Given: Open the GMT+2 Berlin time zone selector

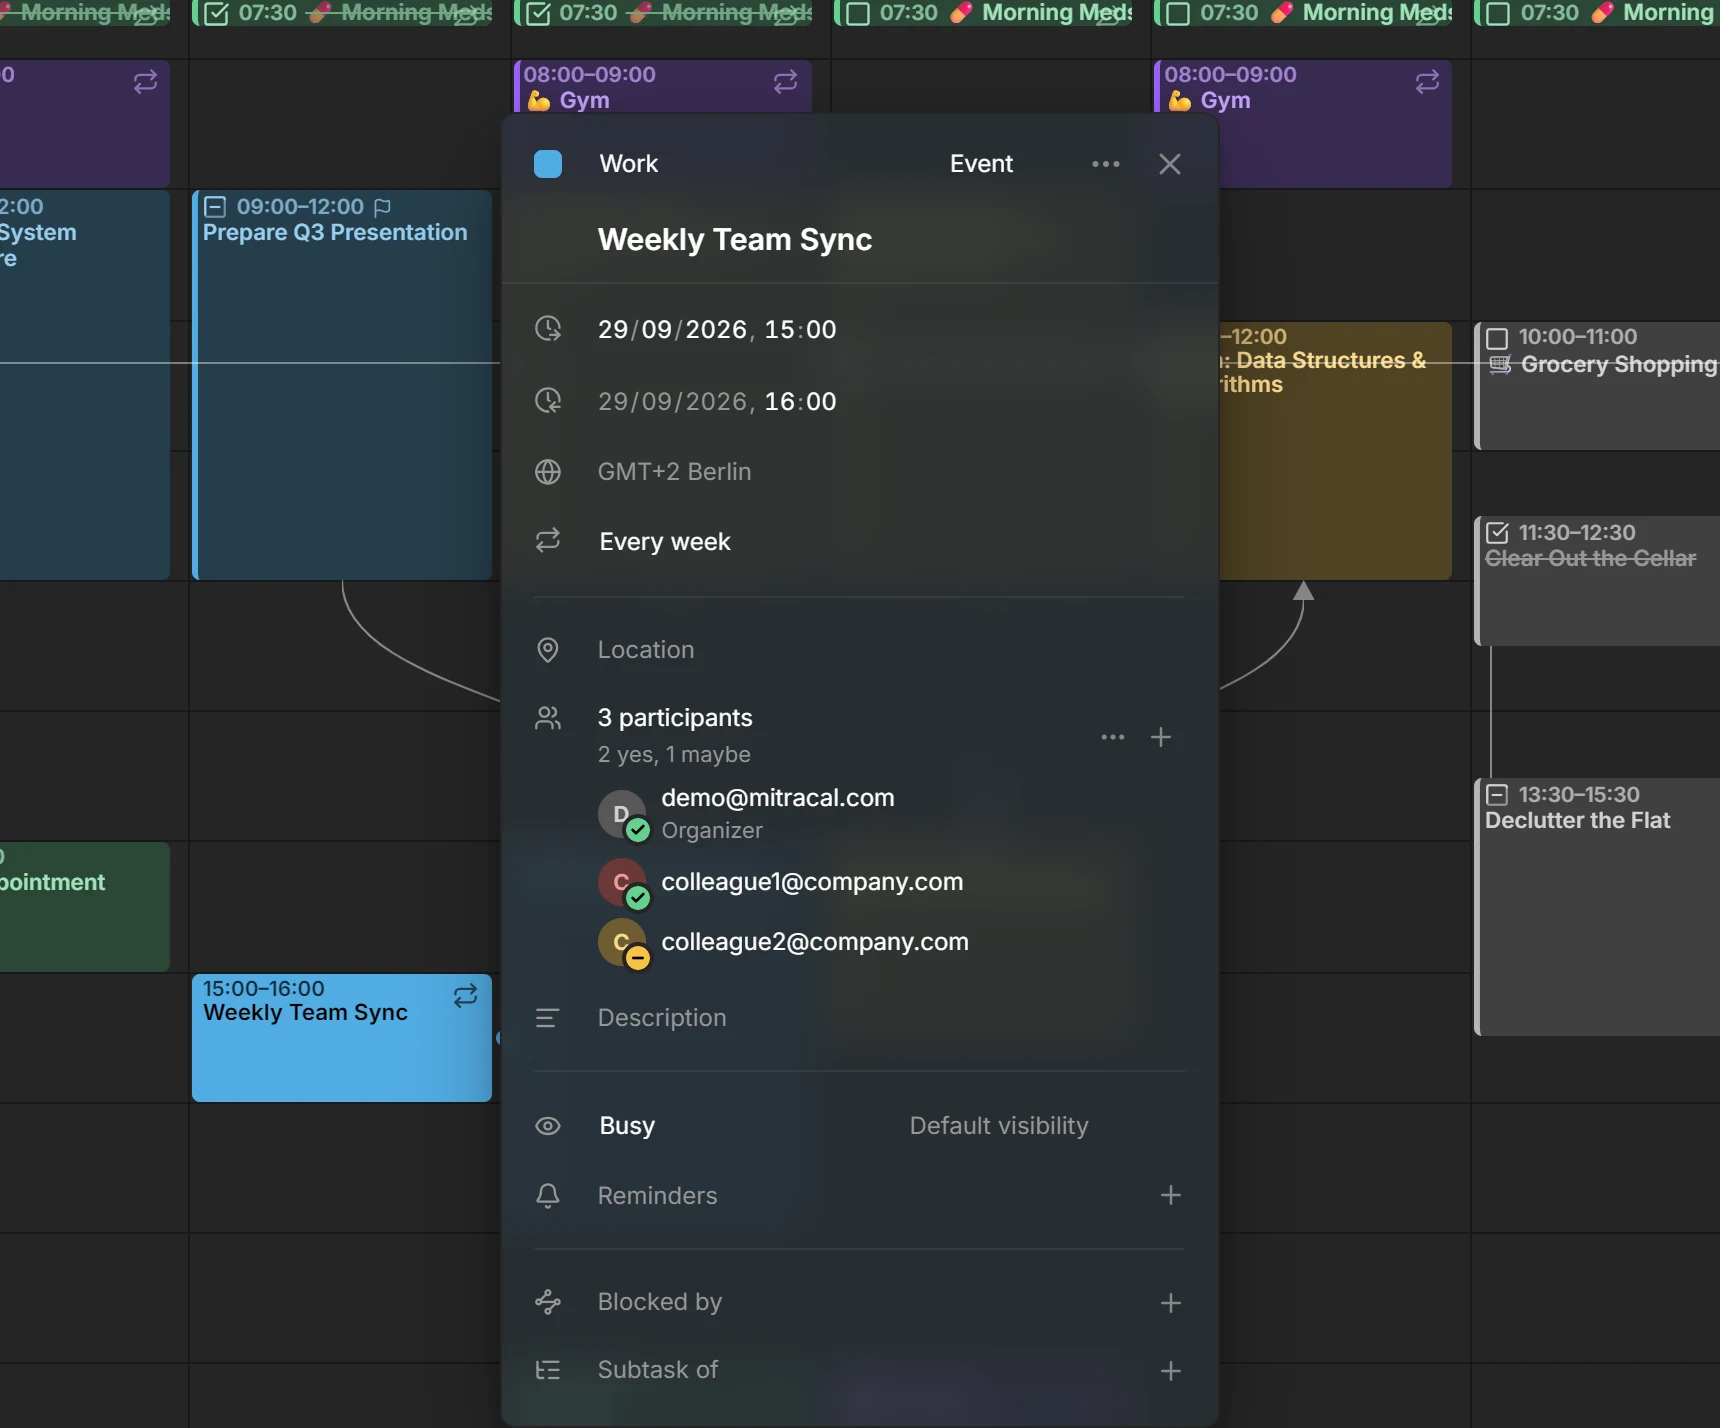Looking at the screenshot, I should pyautogui.click(x=674, y=472).
